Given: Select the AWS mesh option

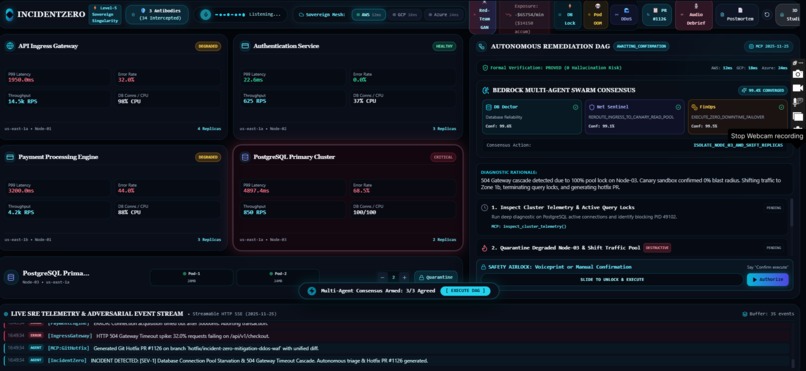Looking at the screenshot, I should [x=369, y=14].
